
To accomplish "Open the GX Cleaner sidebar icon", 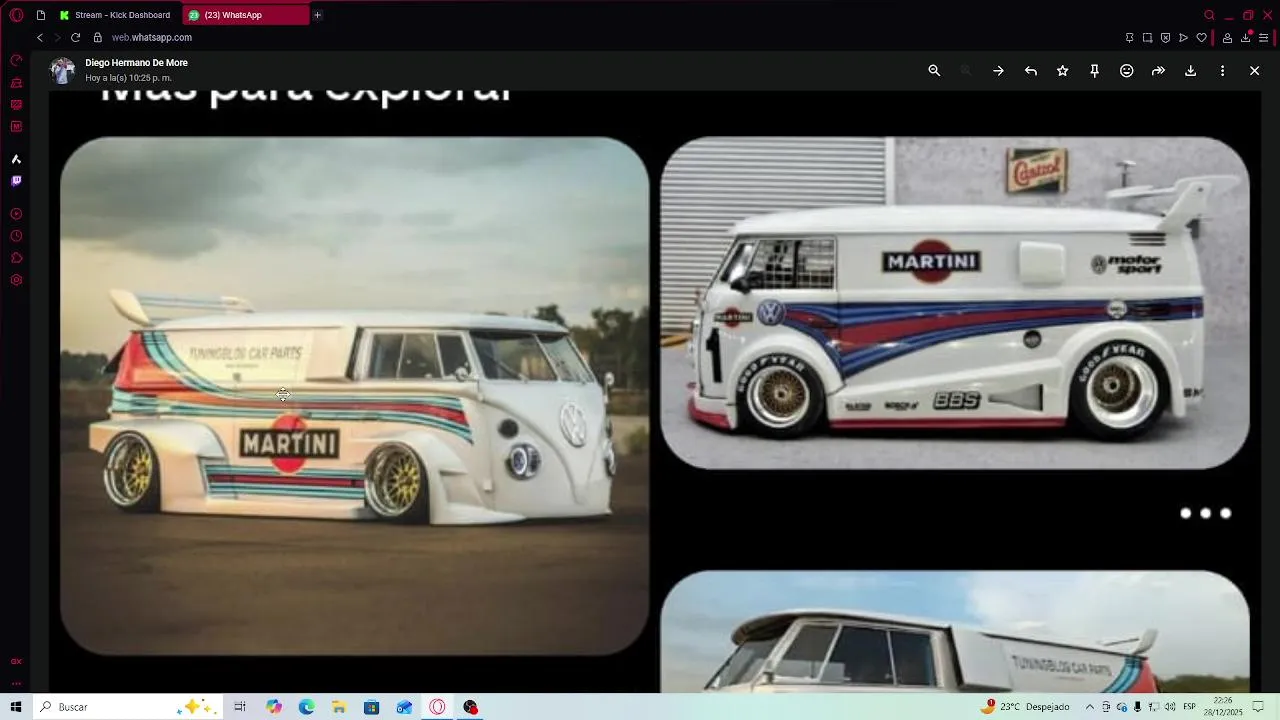I will pyautogui.click(x=16, y=83).
